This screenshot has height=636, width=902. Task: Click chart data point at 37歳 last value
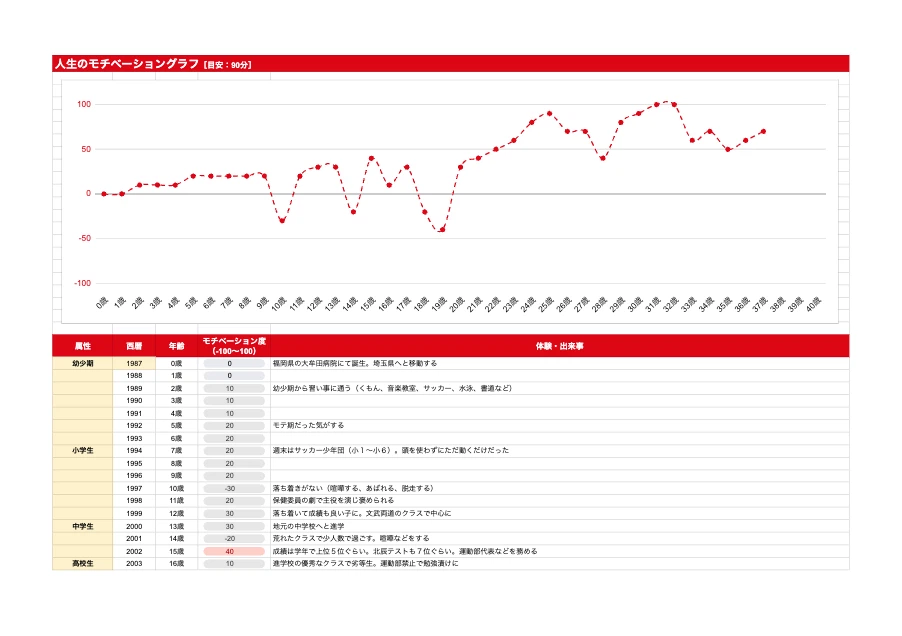point(763,131)
